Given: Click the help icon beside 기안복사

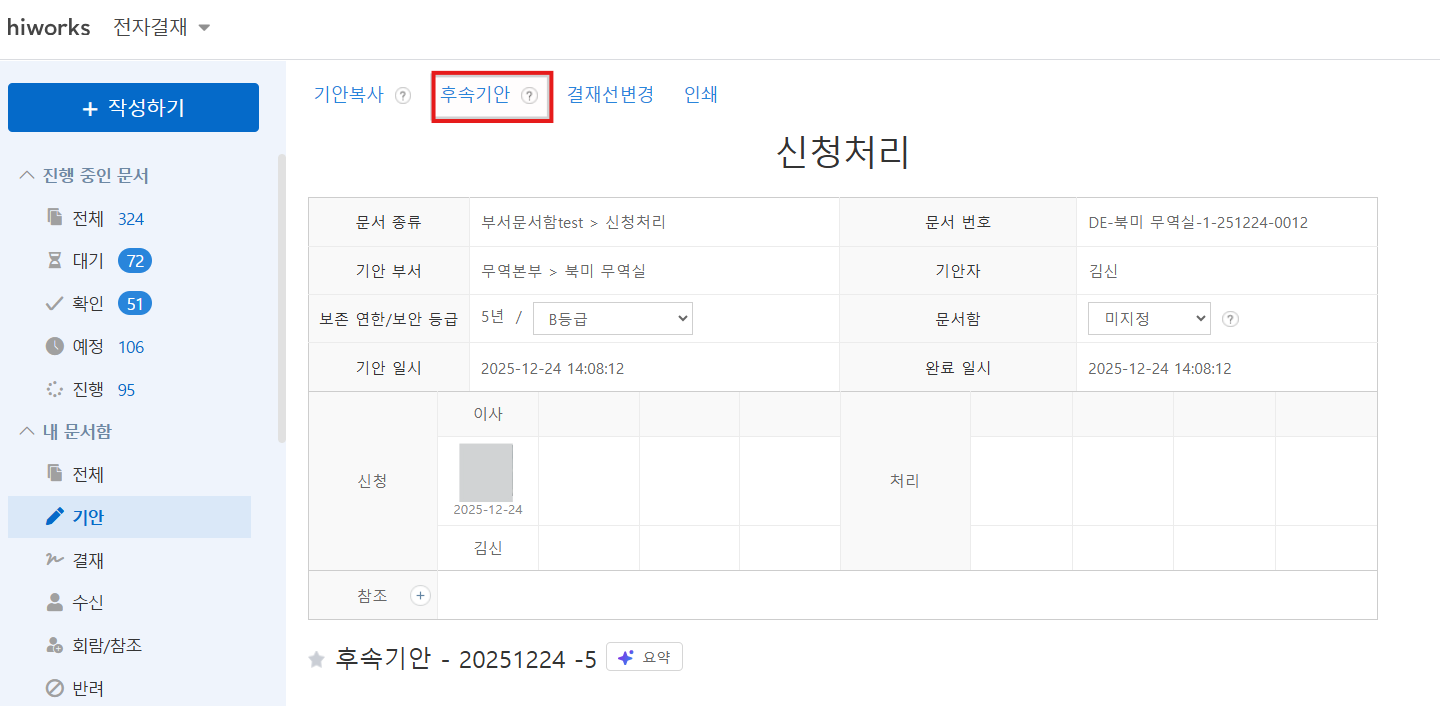Looking at the screenshot, I should point(403,96).
